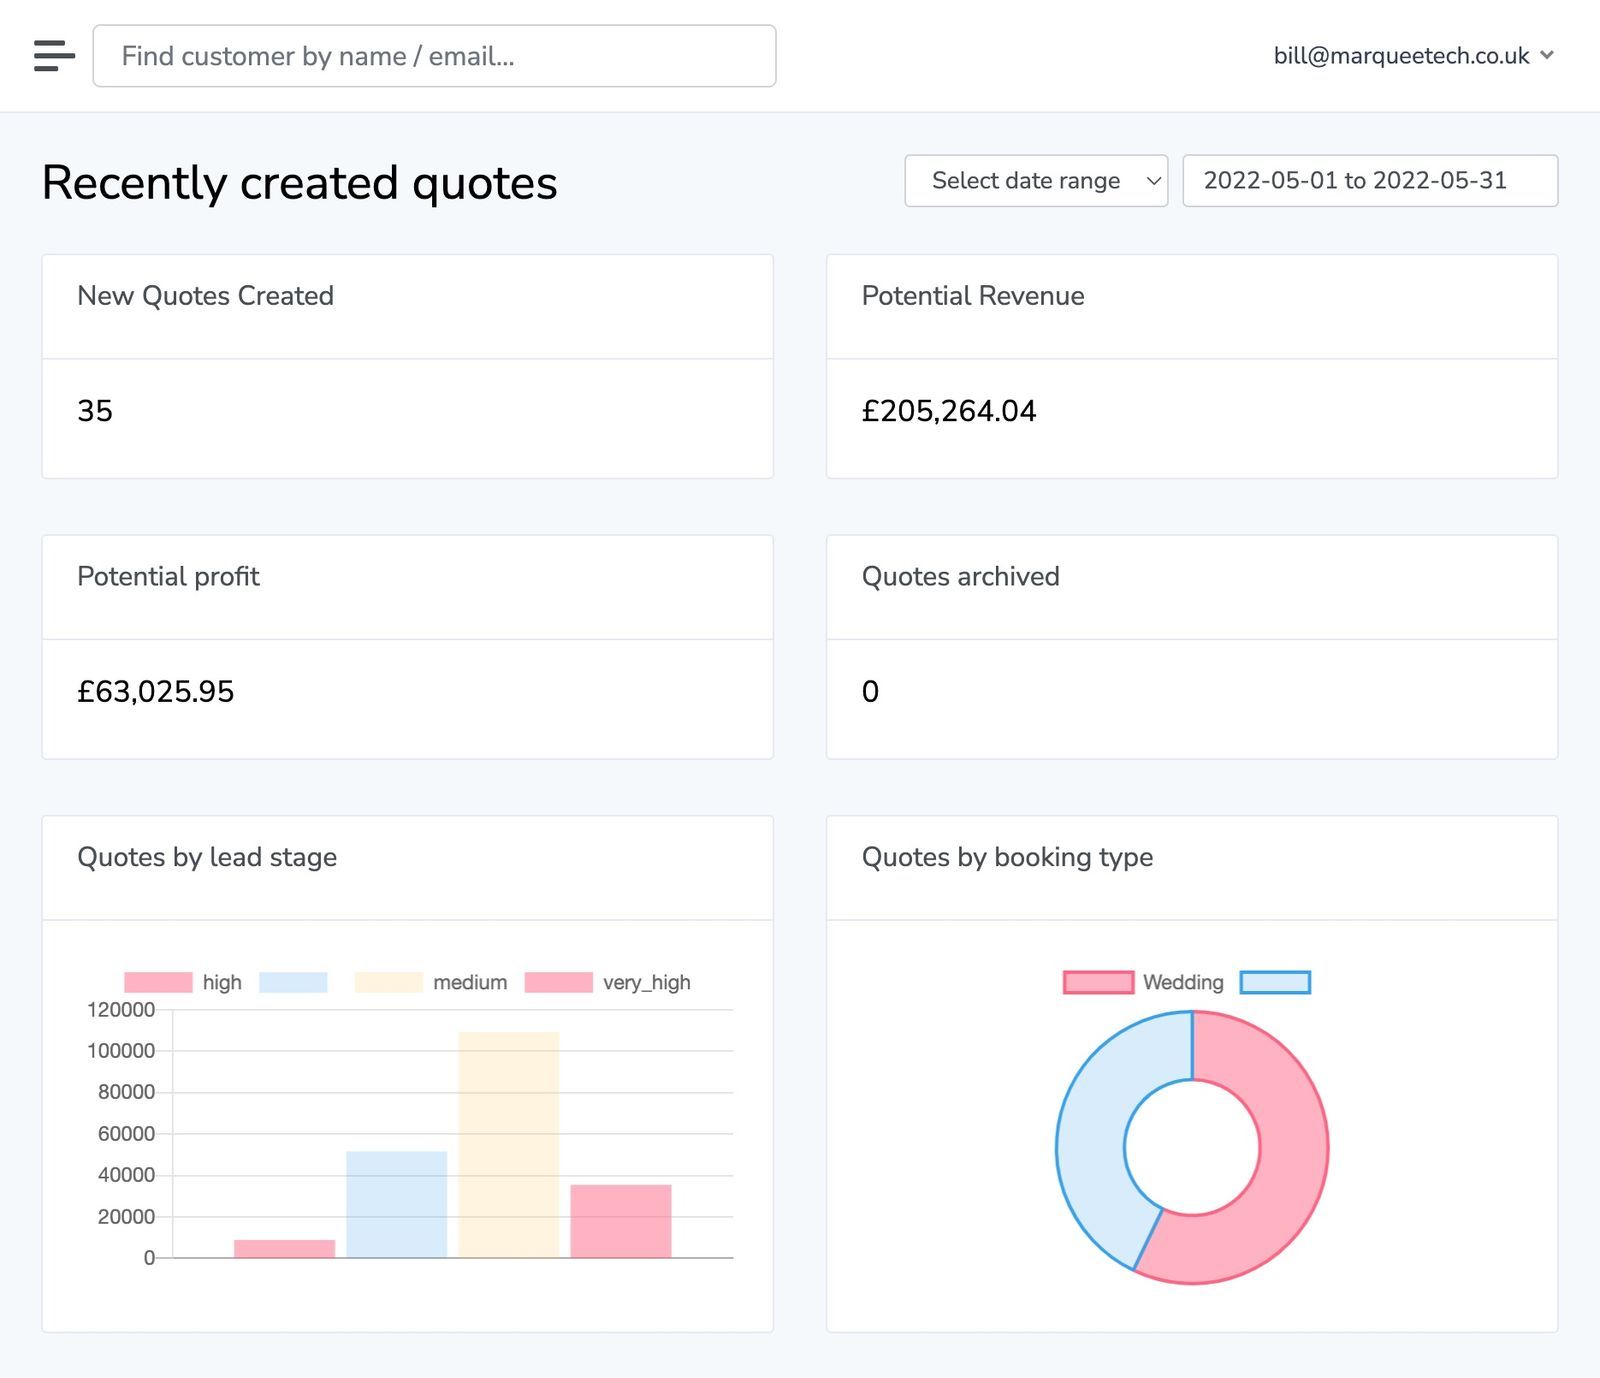The height and width of the screenshot is (1378, 1600).
Task: Click the 'Quotes by booking type' title
Action: (1008, 857)
